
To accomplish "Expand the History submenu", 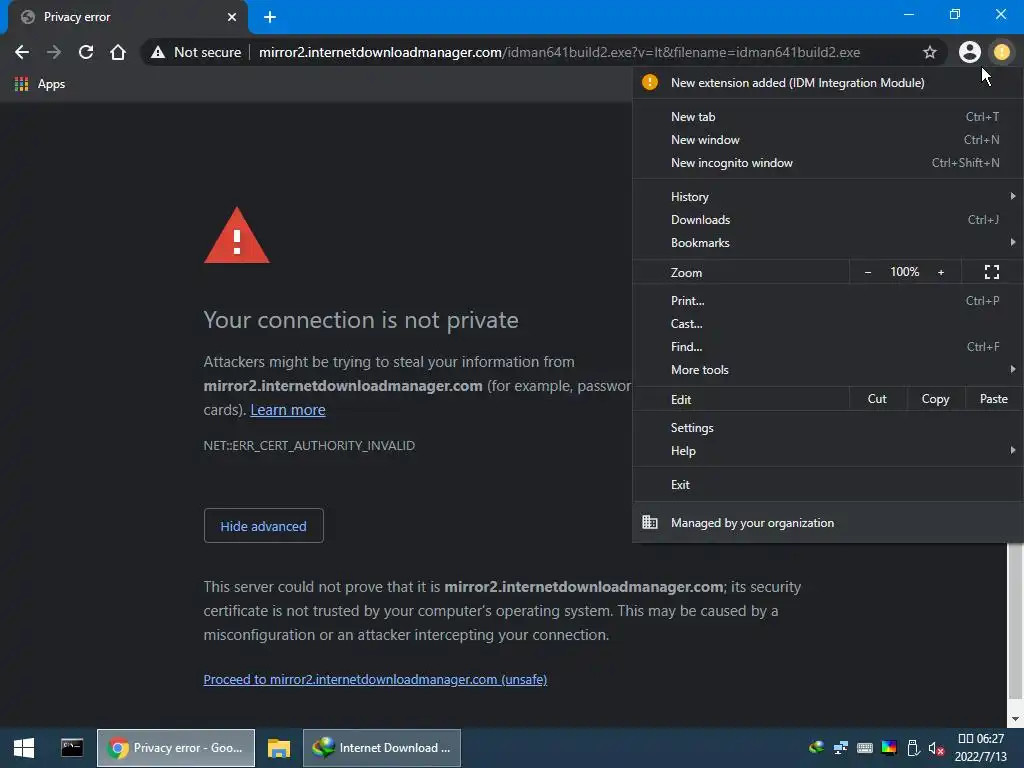I will [828, 197].
